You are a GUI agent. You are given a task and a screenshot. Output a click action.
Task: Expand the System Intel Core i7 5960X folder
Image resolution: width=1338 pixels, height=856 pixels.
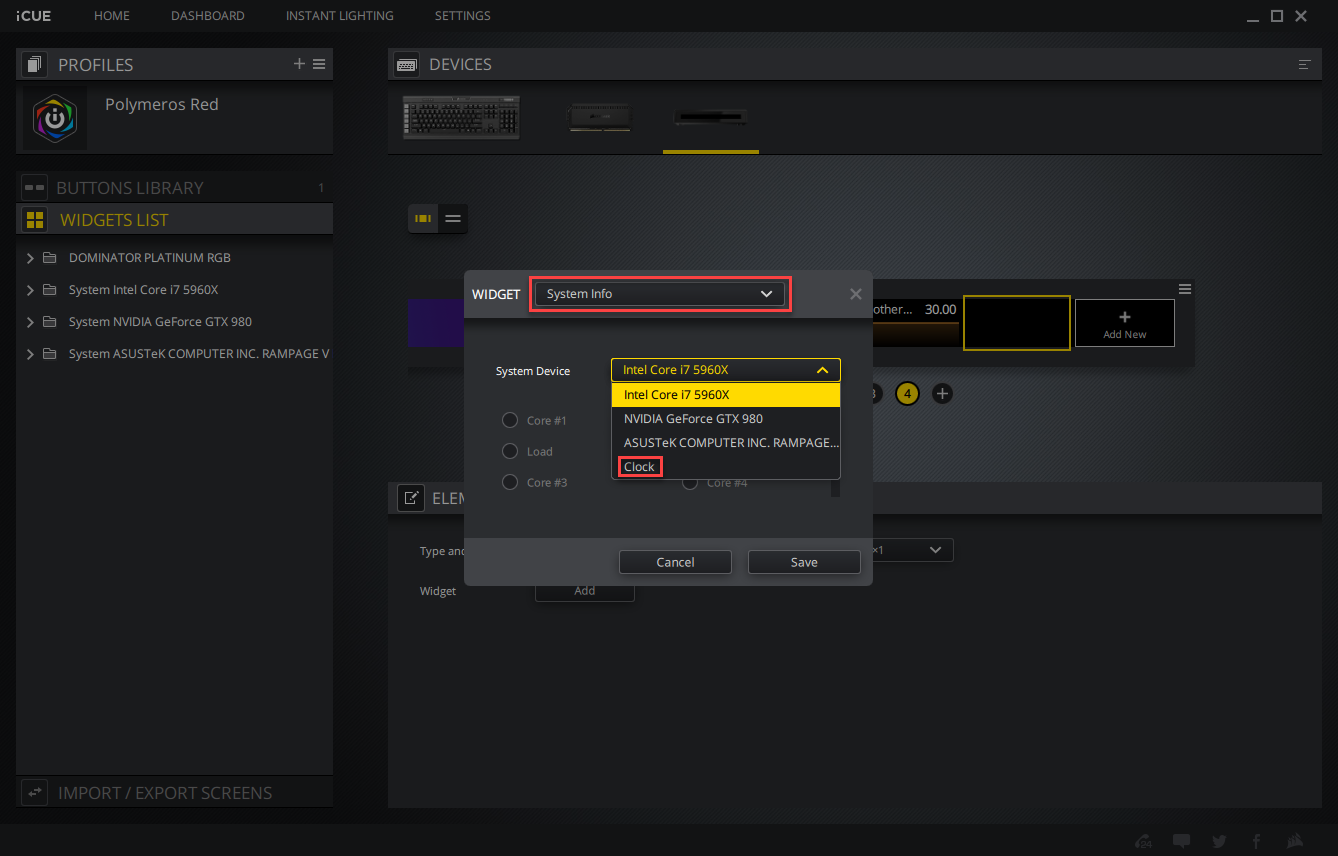point(30,290)
